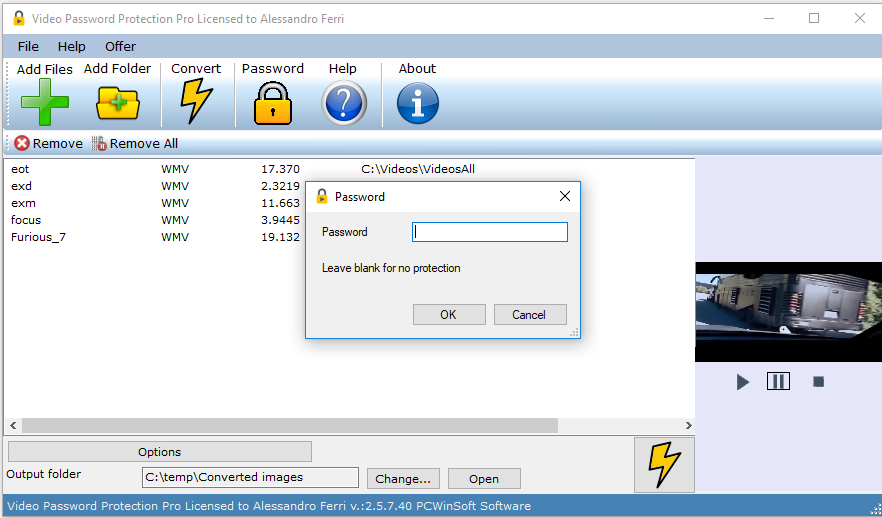Play the video preview

click(742, 382)
